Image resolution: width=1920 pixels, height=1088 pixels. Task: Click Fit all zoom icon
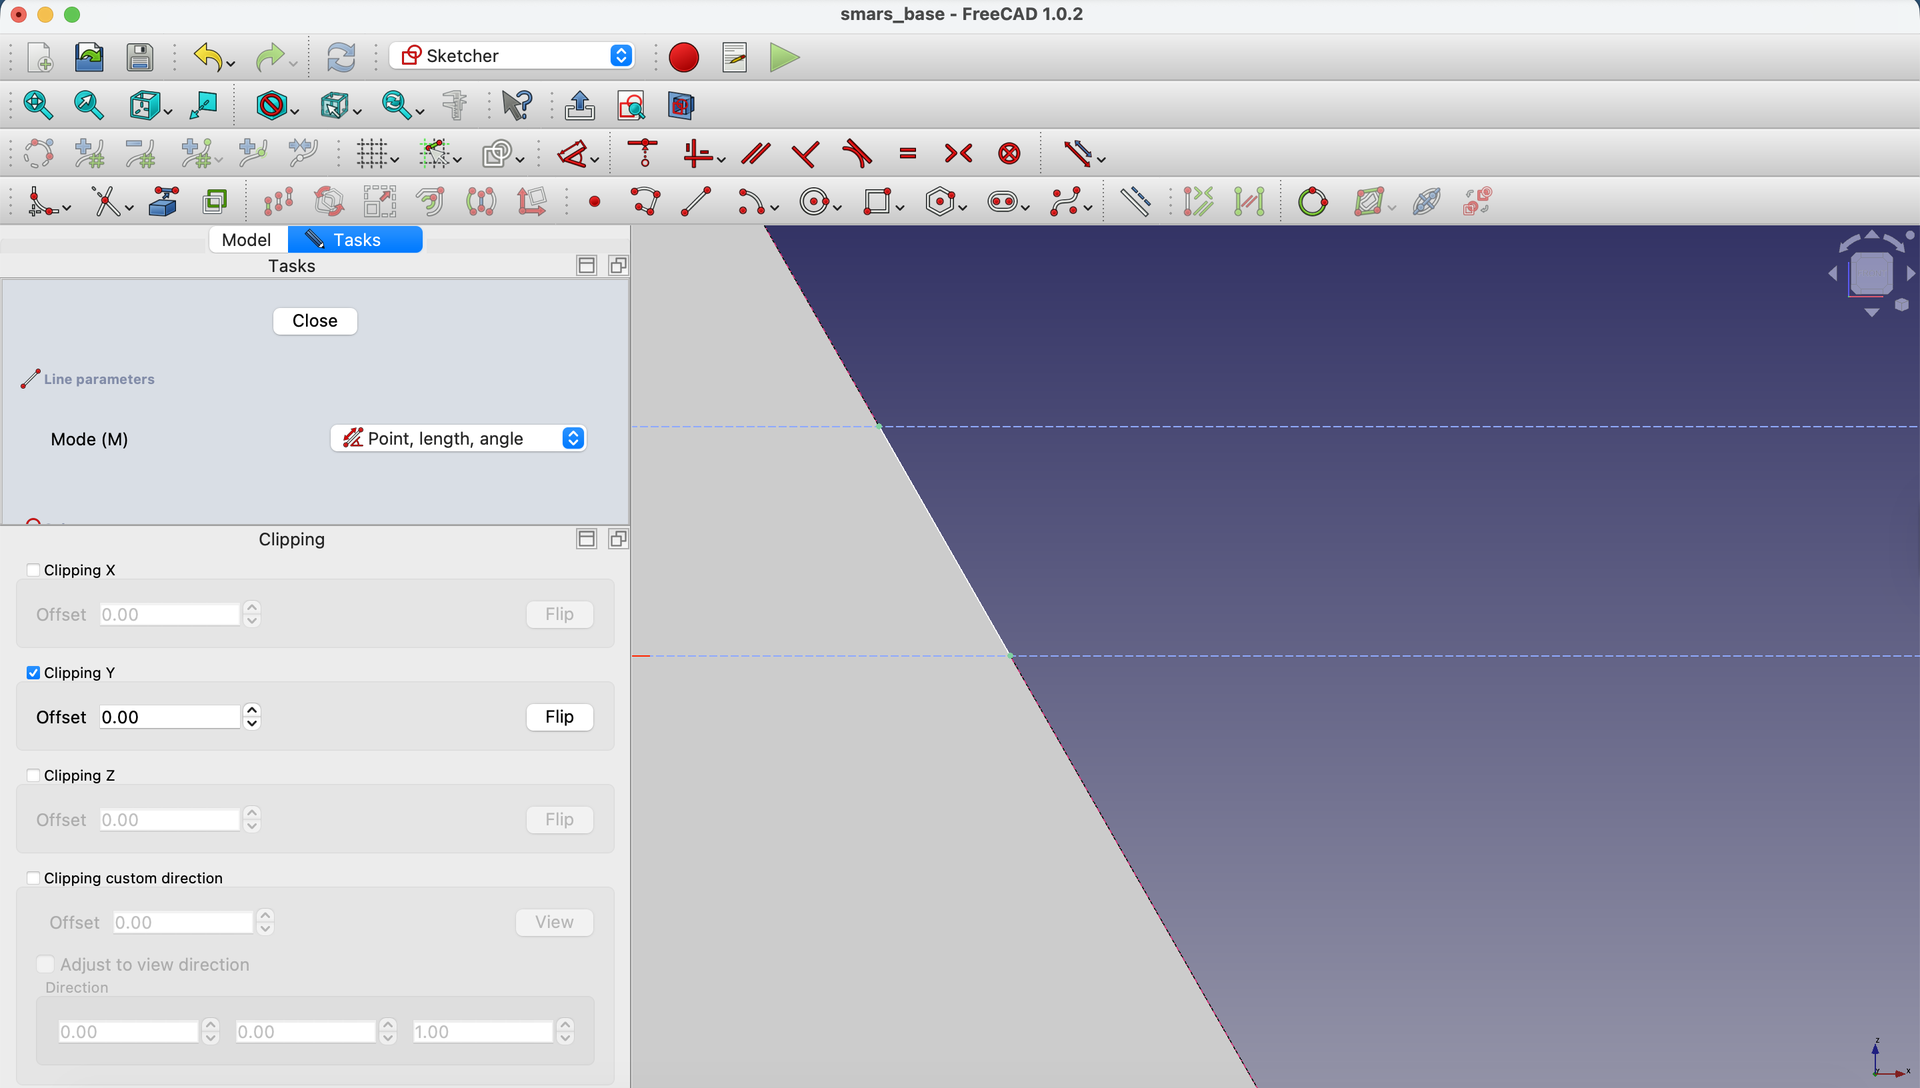tap(38, 105)
